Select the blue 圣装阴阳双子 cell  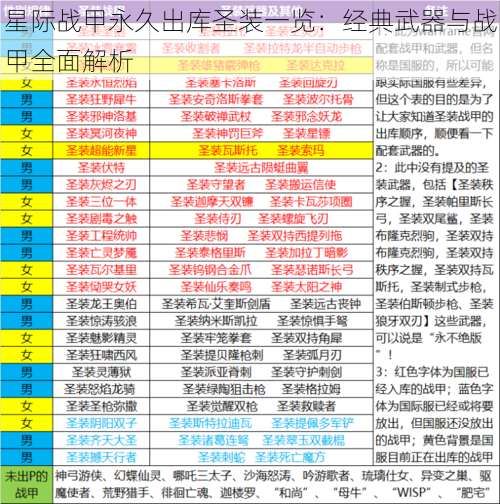click(101, 423)
